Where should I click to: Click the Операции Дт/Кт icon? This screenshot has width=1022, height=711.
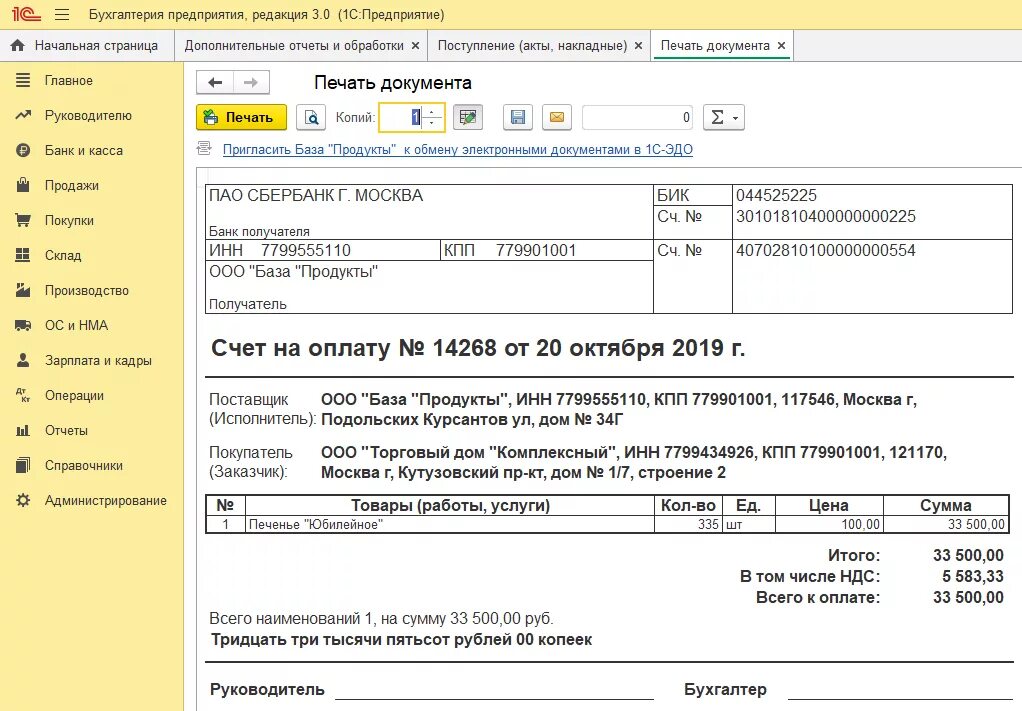[23, 395]
